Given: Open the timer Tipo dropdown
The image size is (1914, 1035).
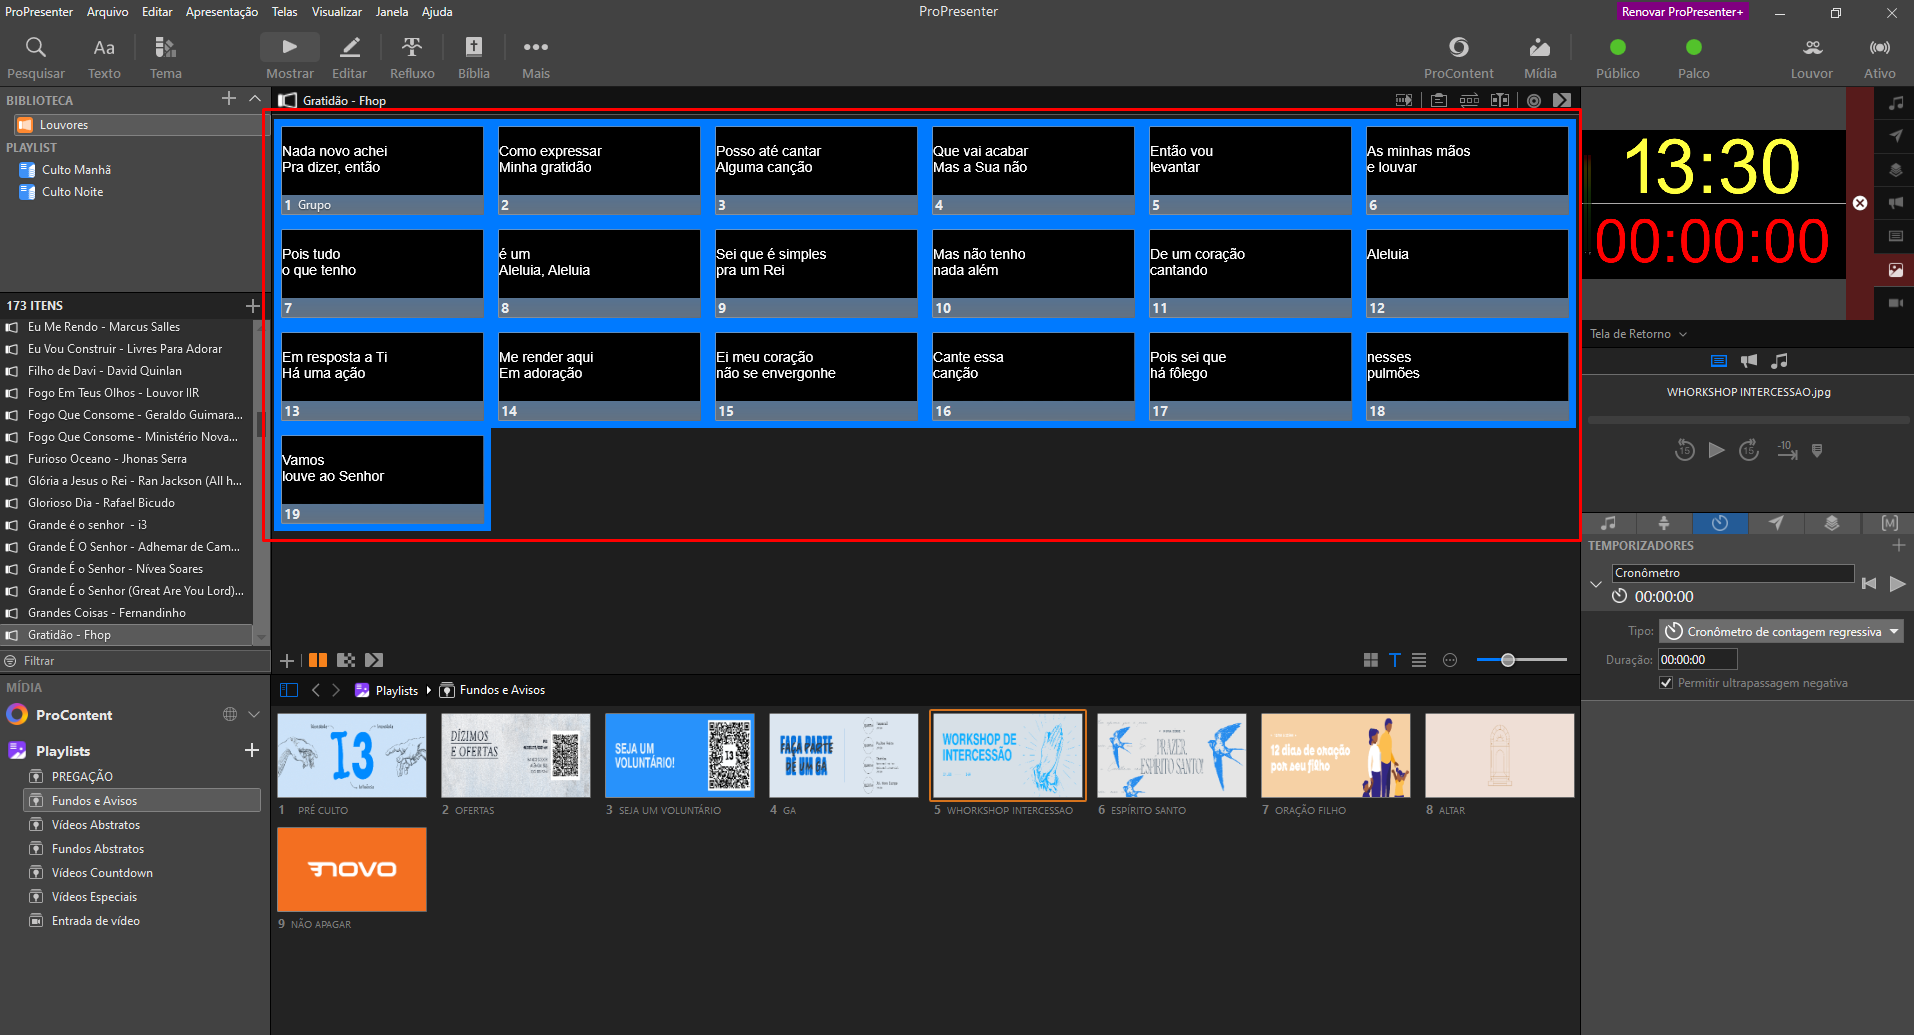Looking at the screenshot, I should coord(1781,632).
